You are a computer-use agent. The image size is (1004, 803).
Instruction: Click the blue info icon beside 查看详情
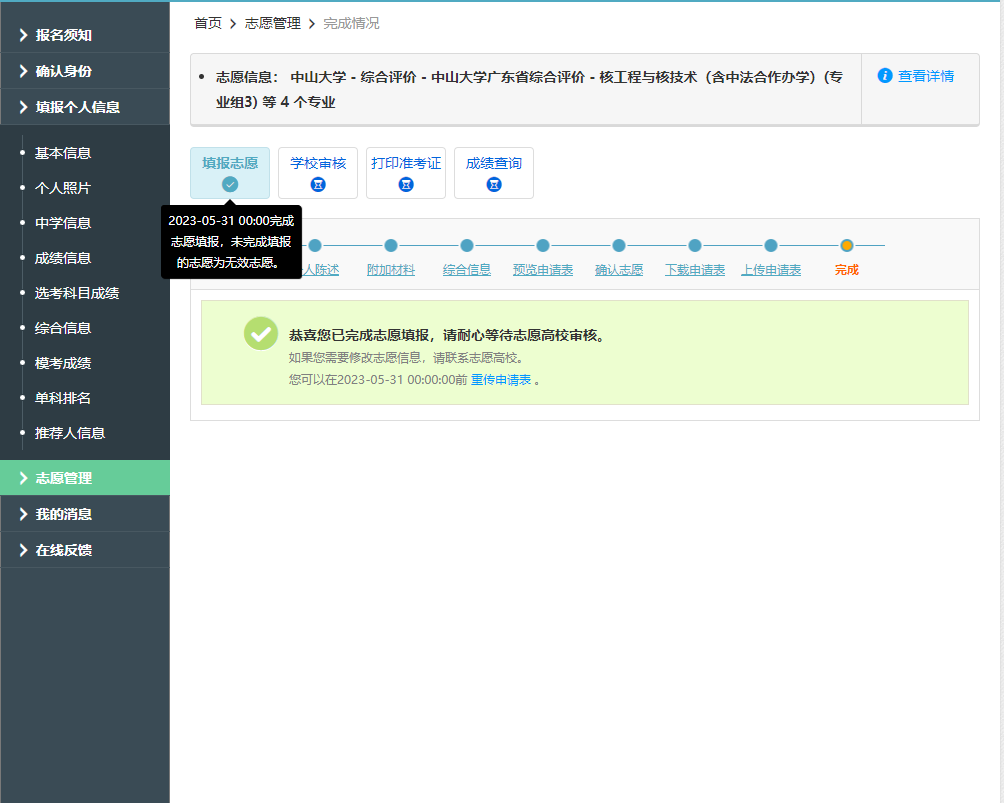click(x=885, y=76)
